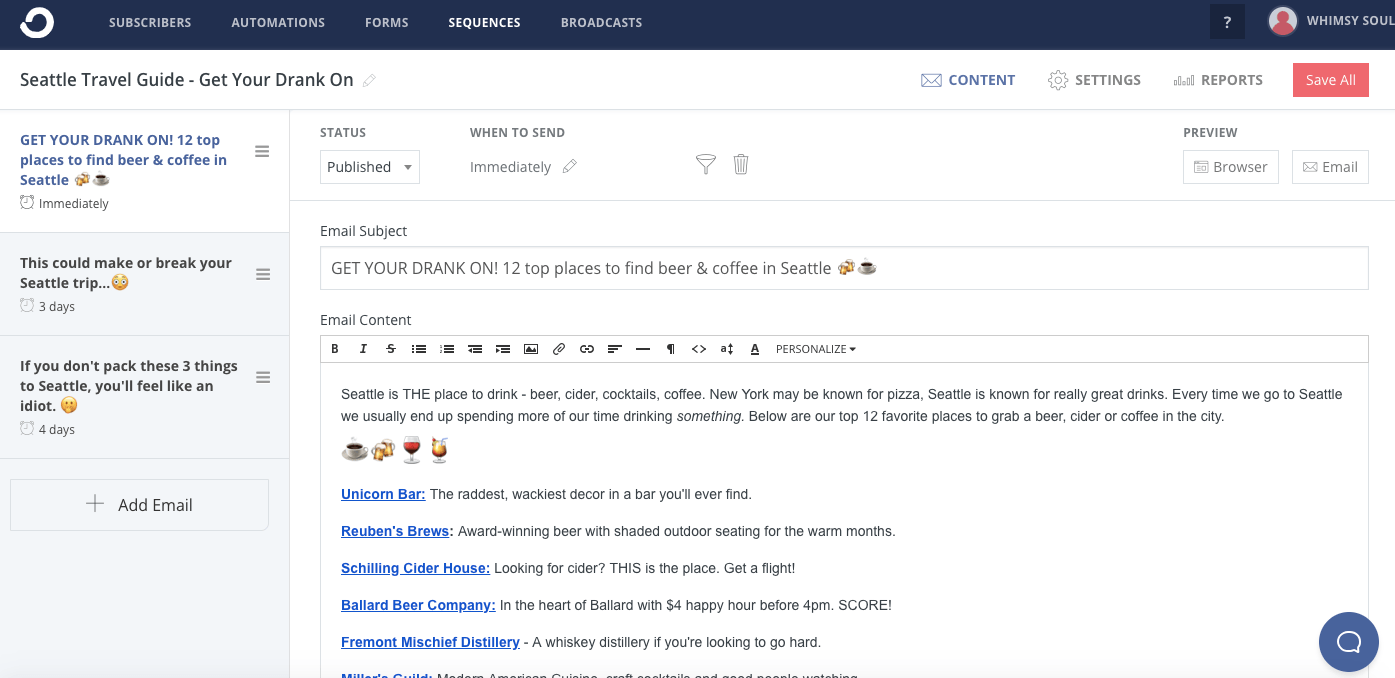Delete this email with the trash icon
This screenshot has height=678, width=1395.
coord(741,165)
